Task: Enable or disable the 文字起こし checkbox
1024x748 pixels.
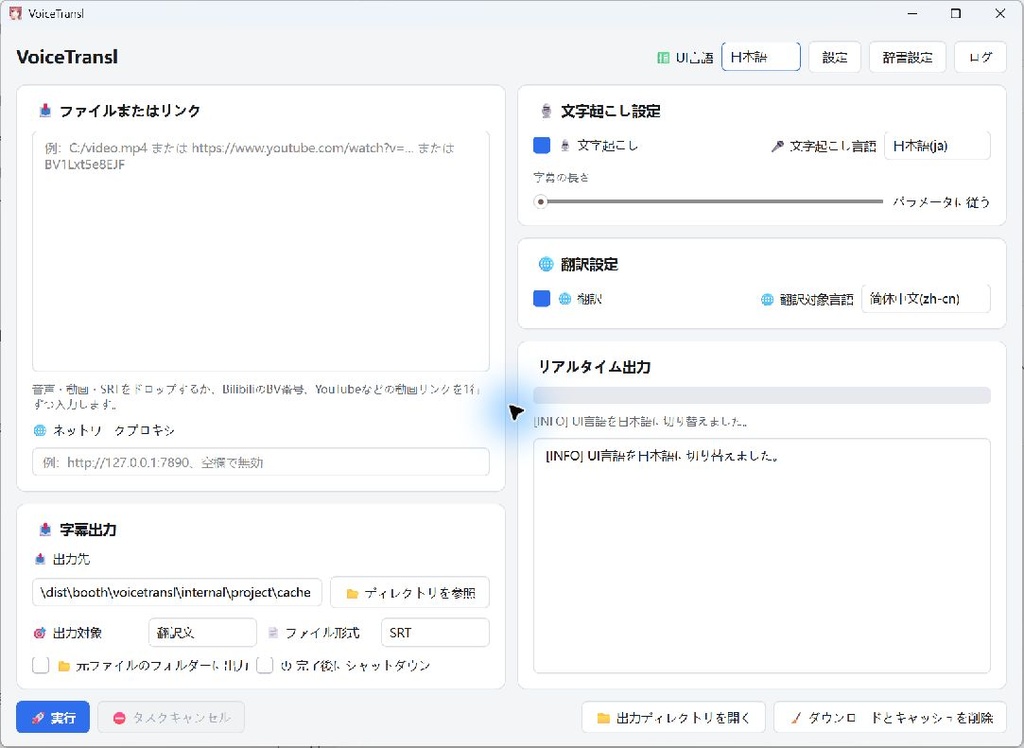Action: point(541,145)
